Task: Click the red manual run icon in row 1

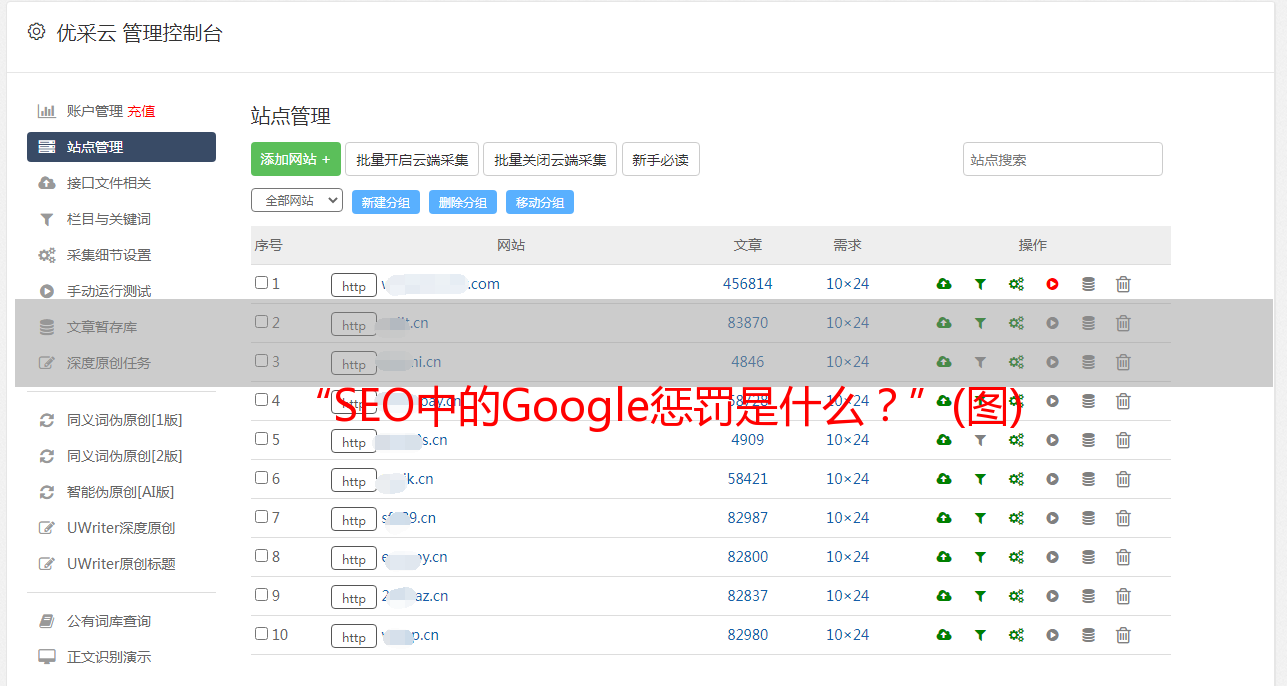Action: [1052, 284]
